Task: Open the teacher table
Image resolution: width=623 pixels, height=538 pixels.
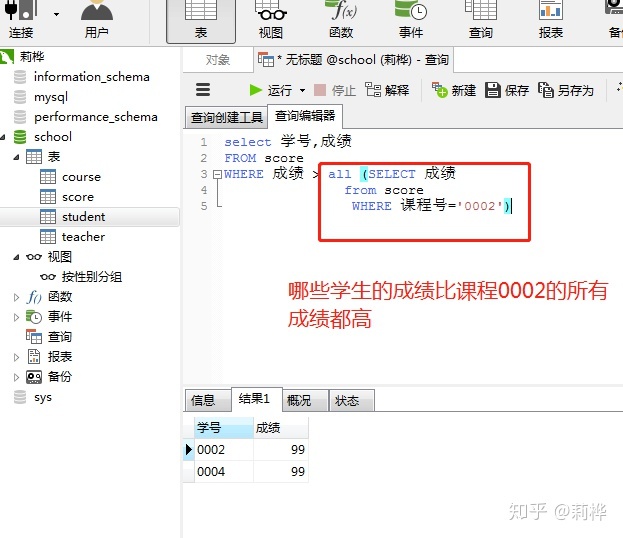Action: [83, 237]
